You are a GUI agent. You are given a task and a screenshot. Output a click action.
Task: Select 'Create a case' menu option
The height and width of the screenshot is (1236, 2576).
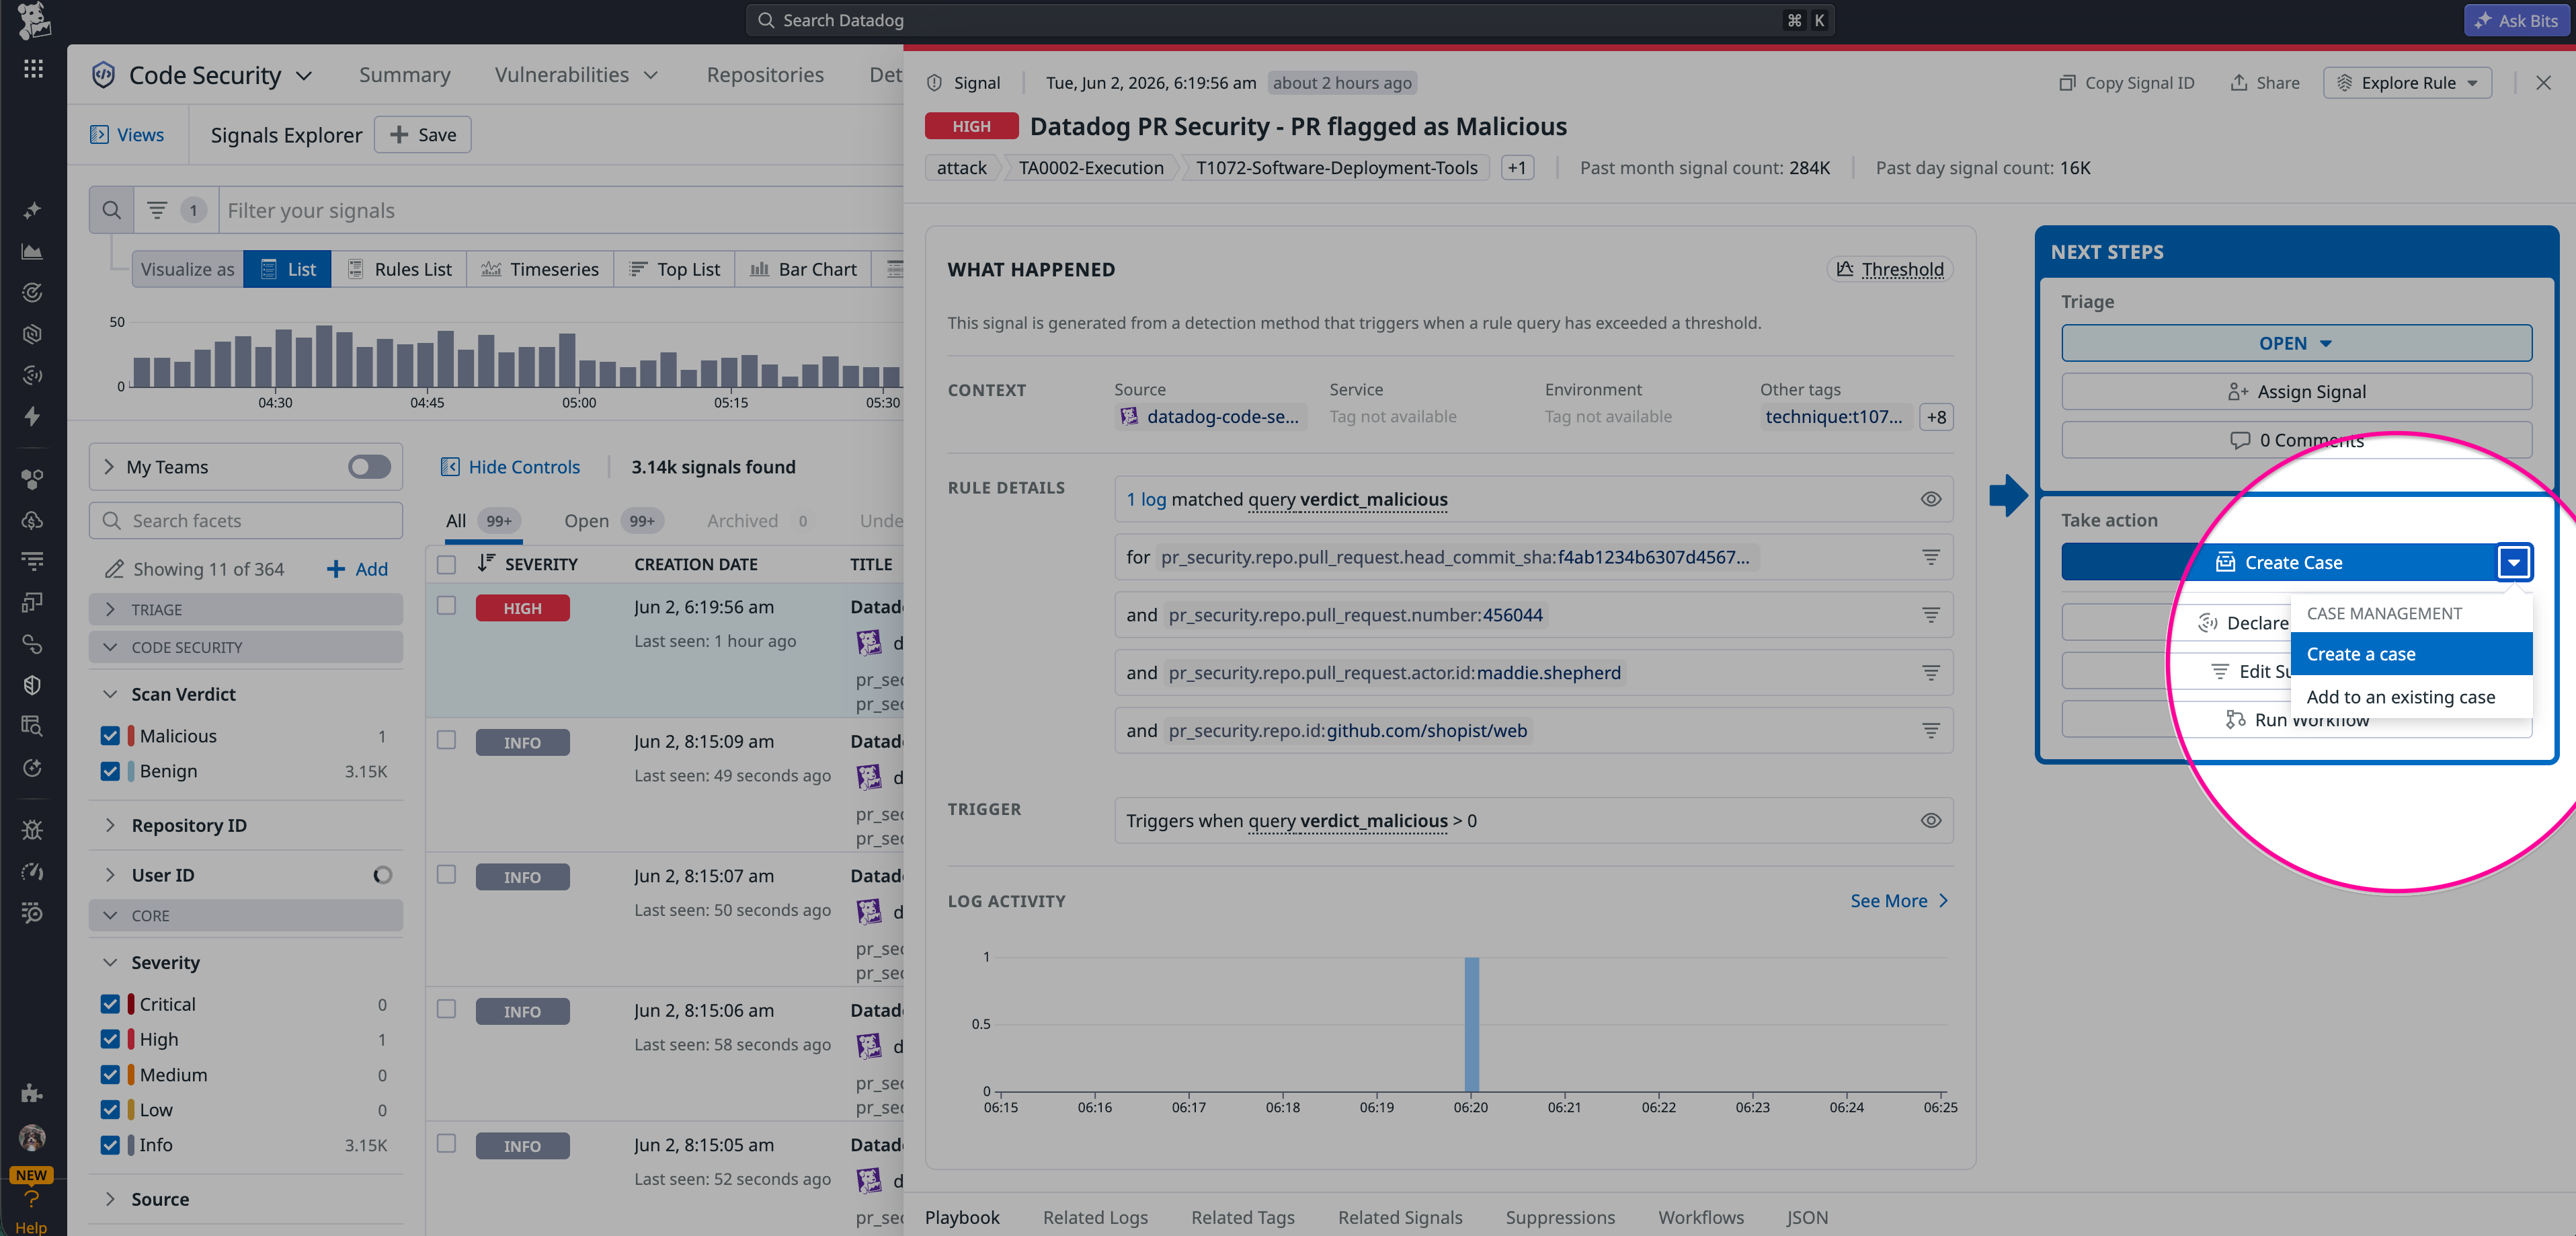(2411, 654)
